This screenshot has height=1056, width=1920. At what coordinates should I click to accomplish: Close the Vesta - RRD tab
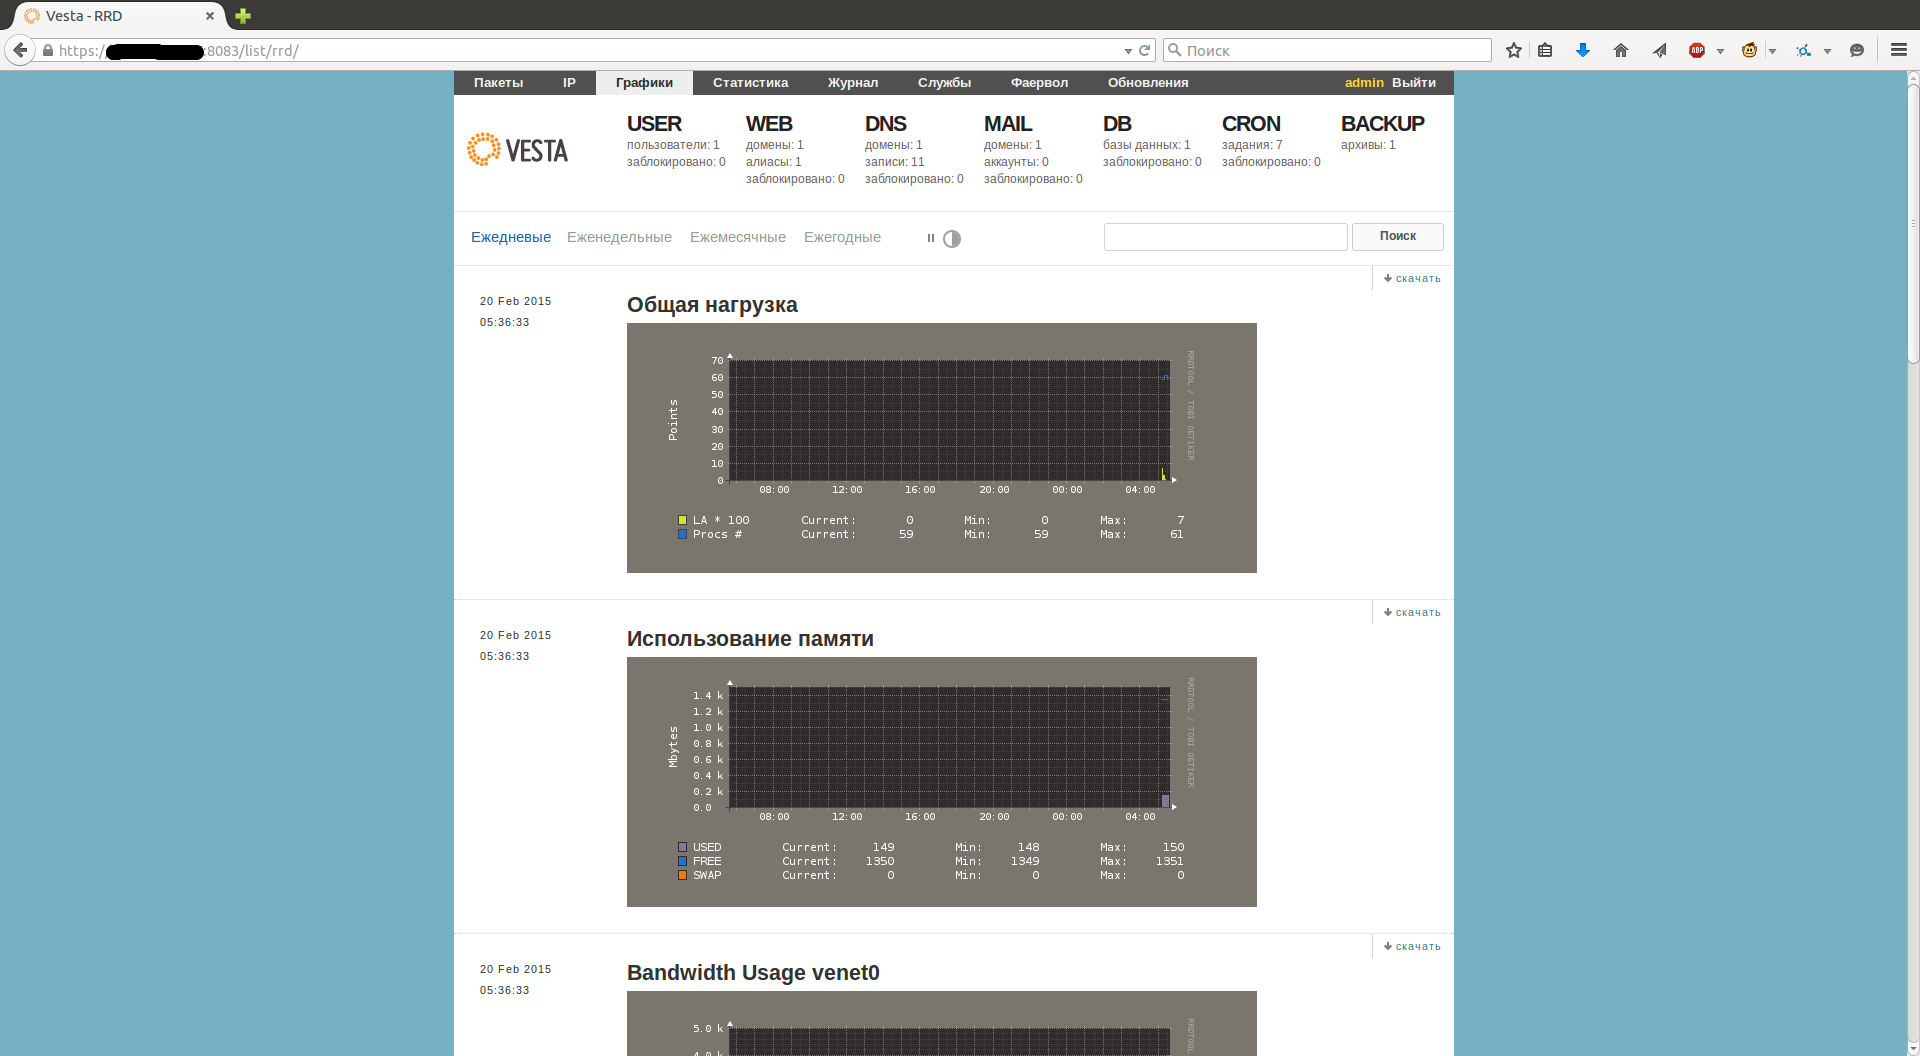[x=210, y=16]
